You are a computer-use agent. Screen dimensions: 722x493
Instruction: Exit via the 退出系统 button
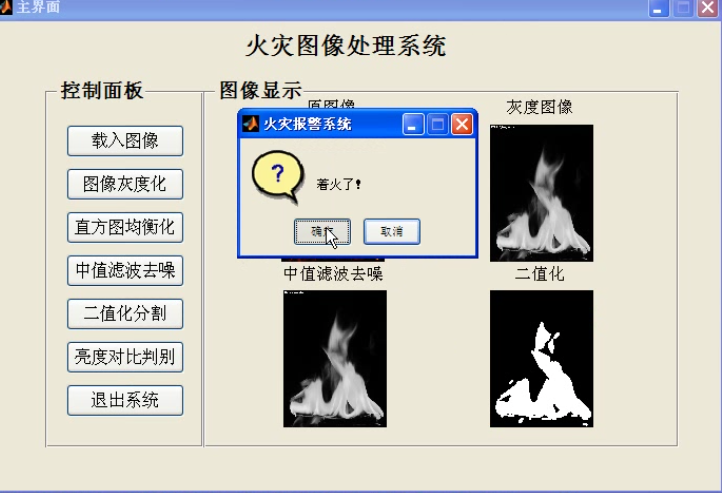(125, 400)
